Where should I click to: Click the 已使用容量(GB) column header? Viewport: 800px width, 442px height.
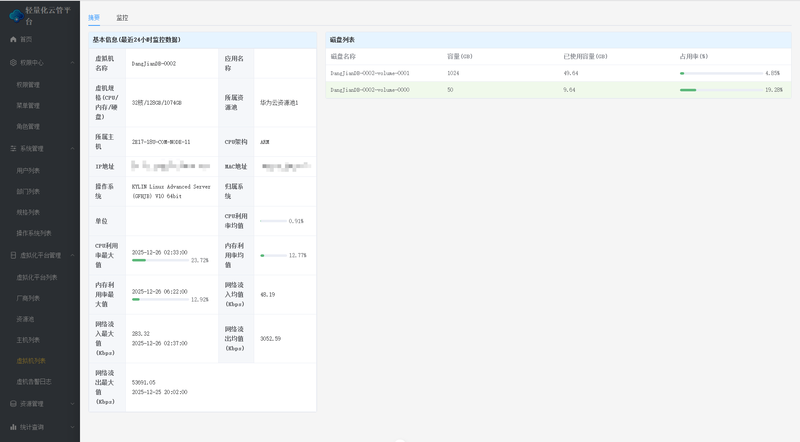[x=585, y=56]
